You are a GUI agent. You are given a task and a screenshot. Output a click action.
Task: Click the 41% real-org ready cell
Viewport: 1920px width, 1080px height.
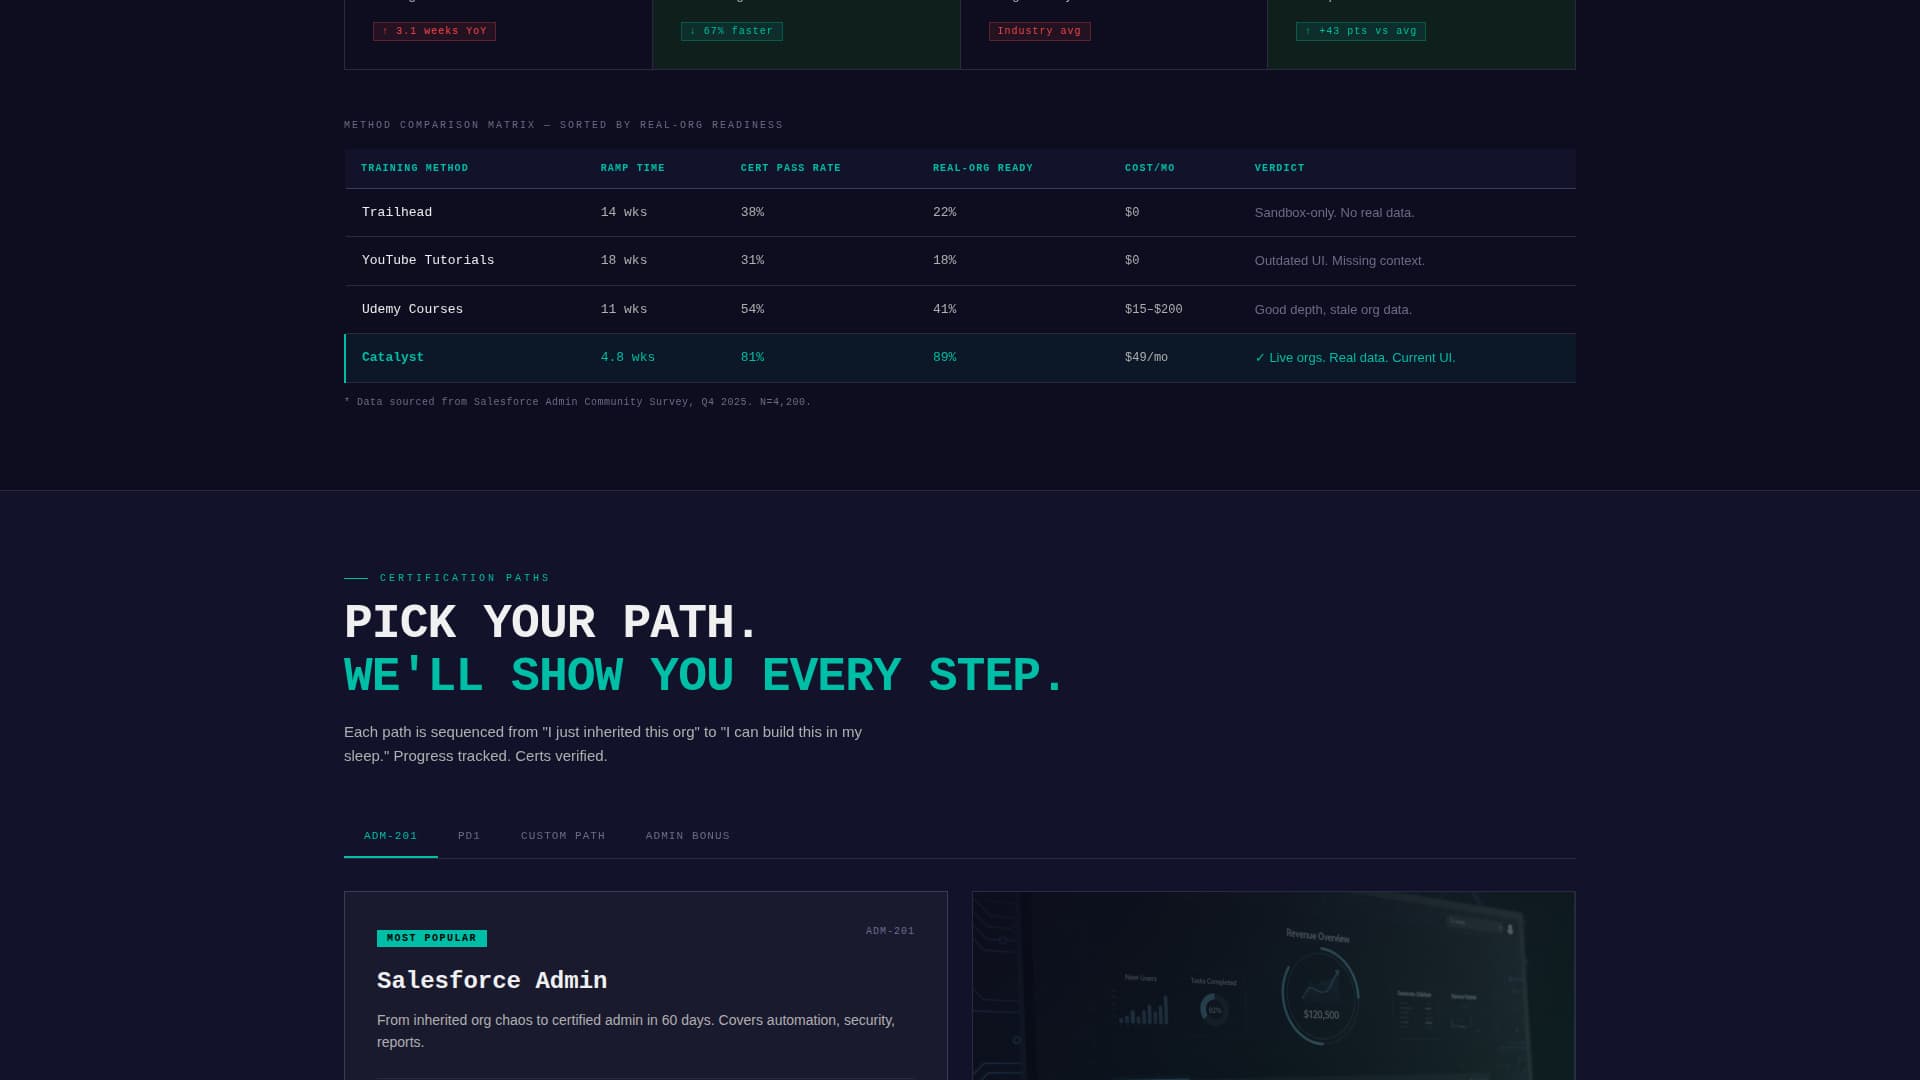point(944,310)
